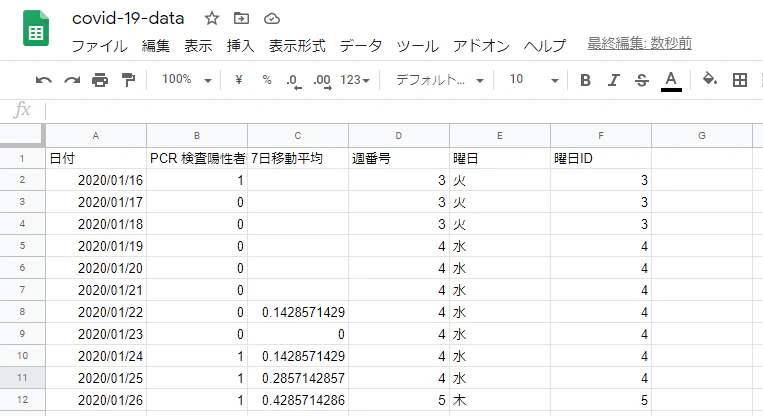The height and width of the screenshot is (416, 763).
Task: Select cell with date 2020/01/26
Action: (x=96, y=400)
